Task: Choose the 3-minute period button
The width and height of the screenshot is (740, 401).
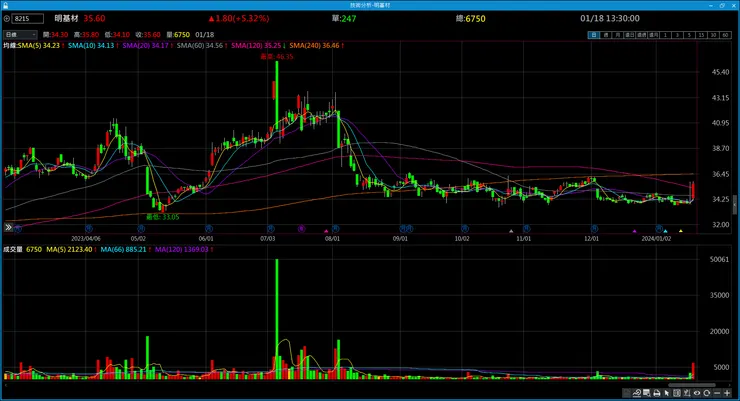Action: click(x=677, y=35)
